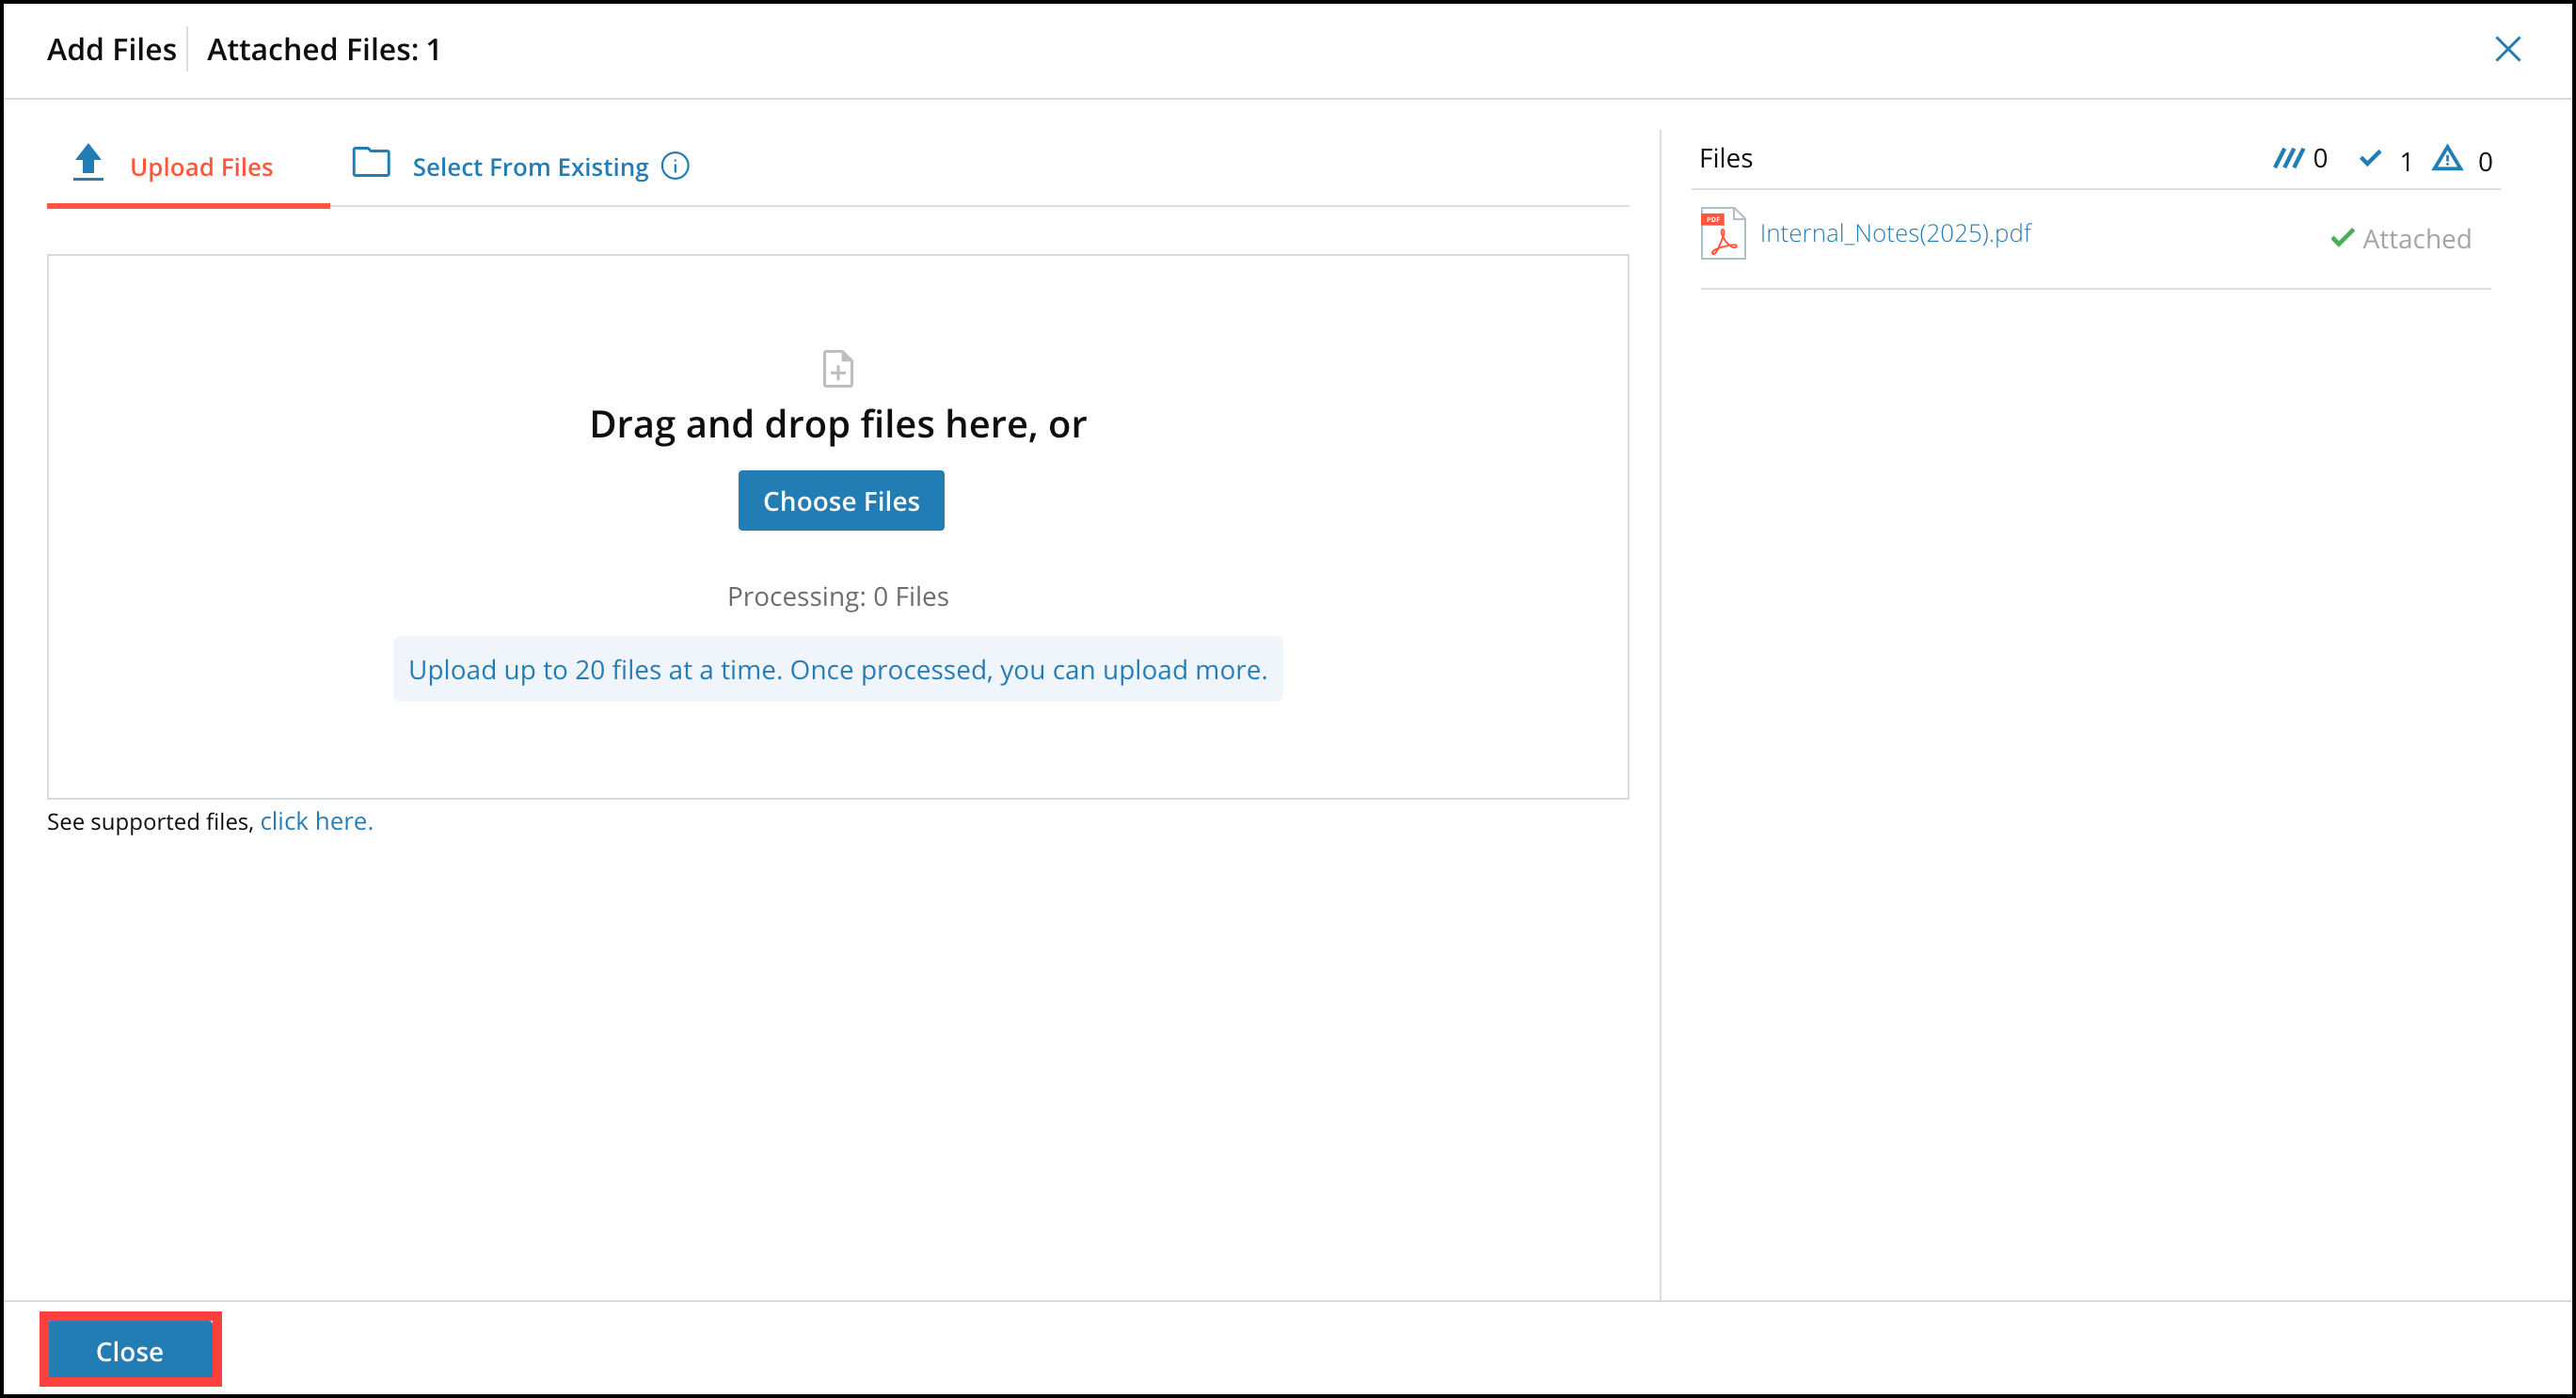Click the Close button
The height and width of the screenshot is (1398, 2576).
(130, 1350)
